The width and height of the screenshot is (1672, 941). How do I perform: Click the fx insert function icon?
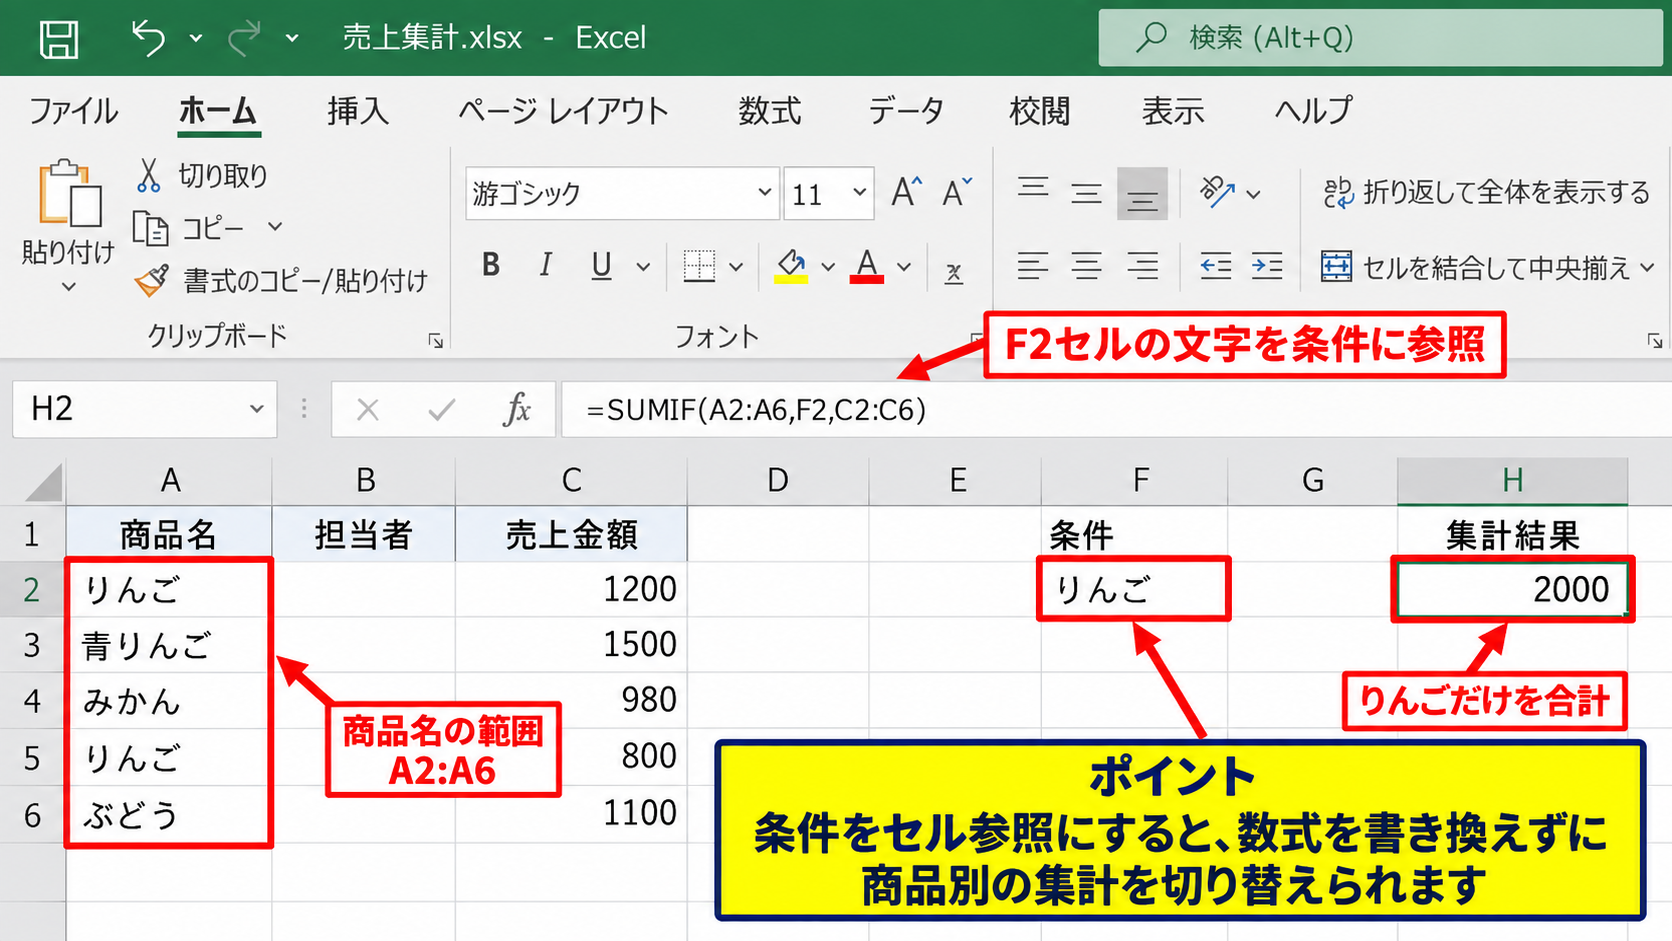coord(517,409)
